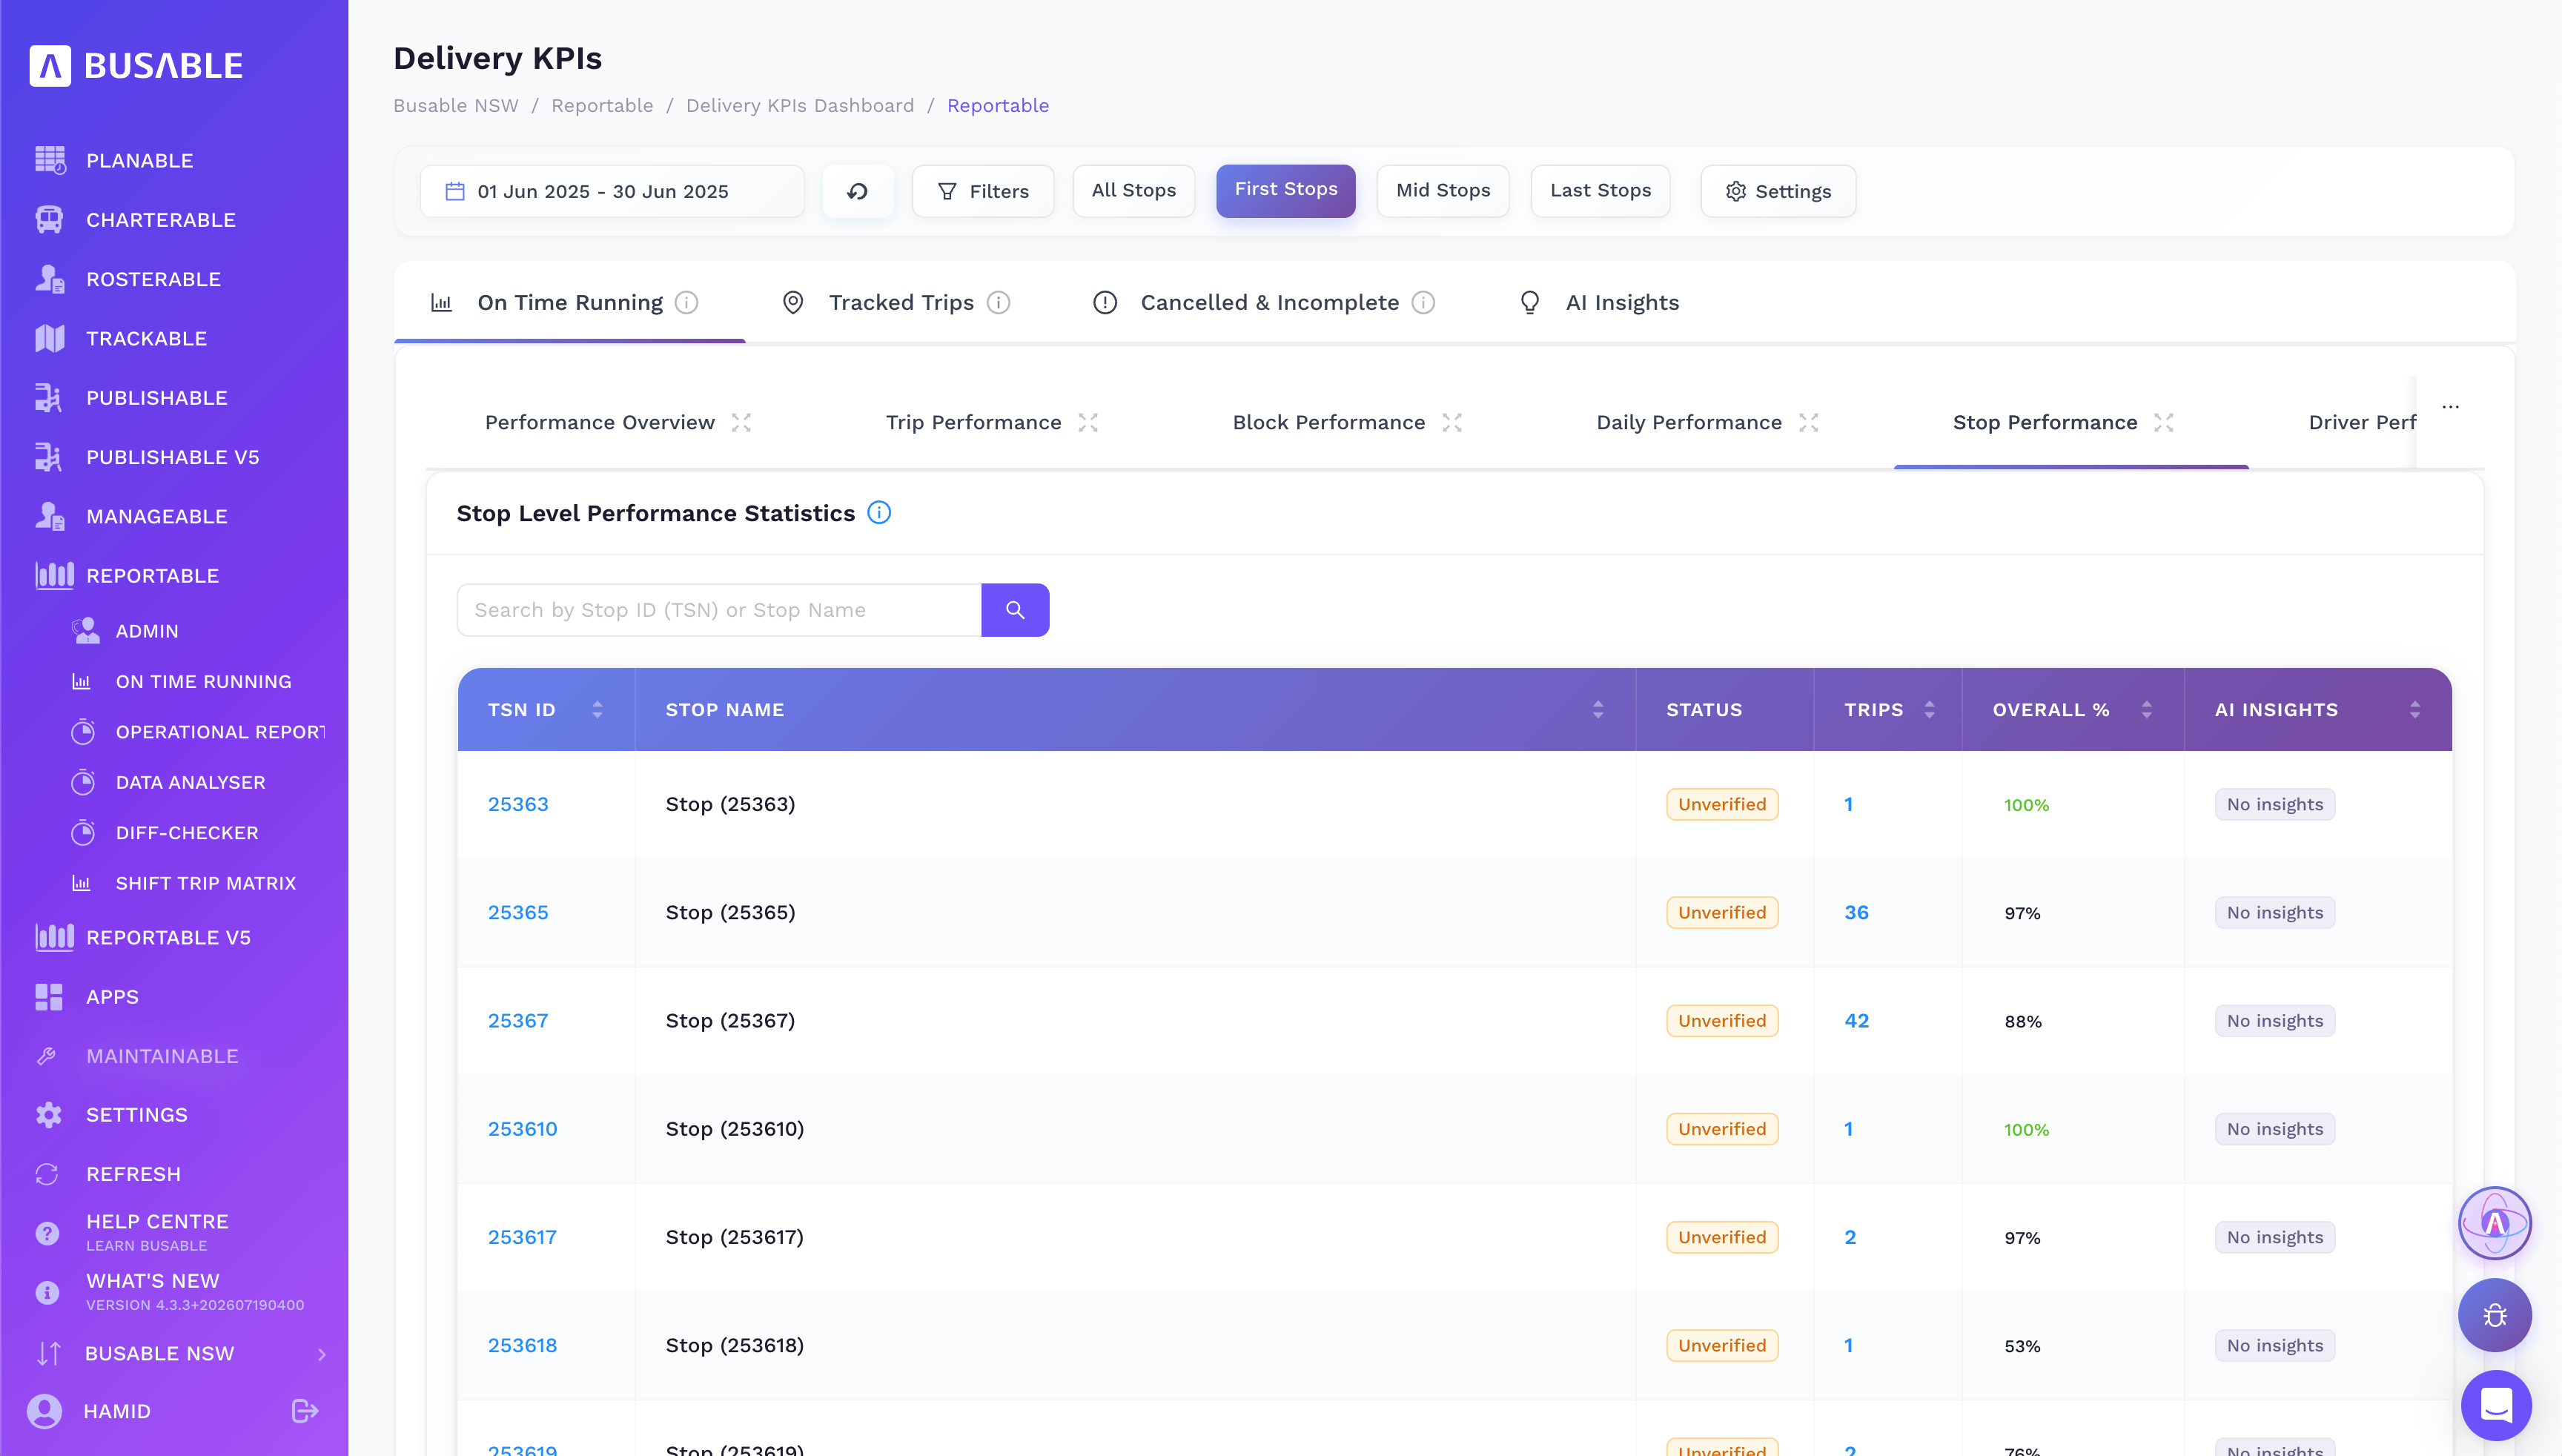2562x1456 pixels.
Task: Sort table by AI Insights column
Action: 2415,710
